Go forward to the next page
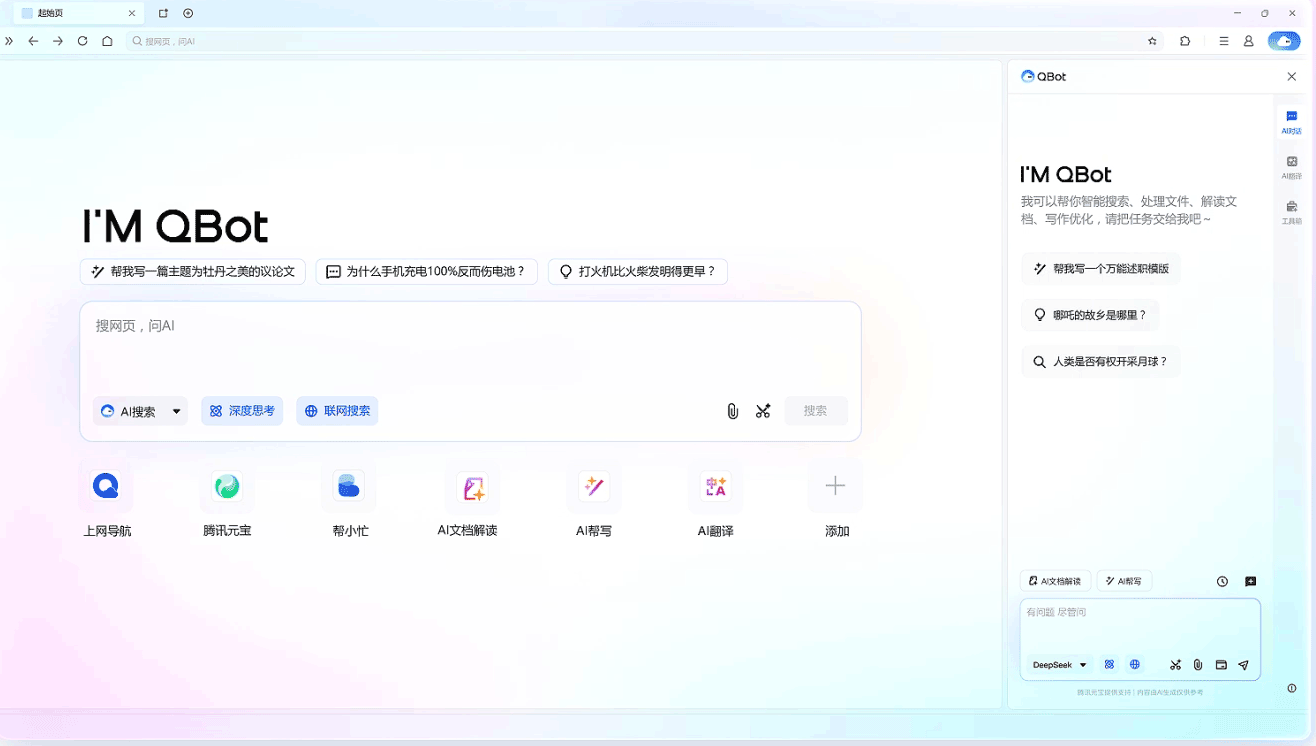The width and height of the screenshot is (1316, 746). [58, 41]
